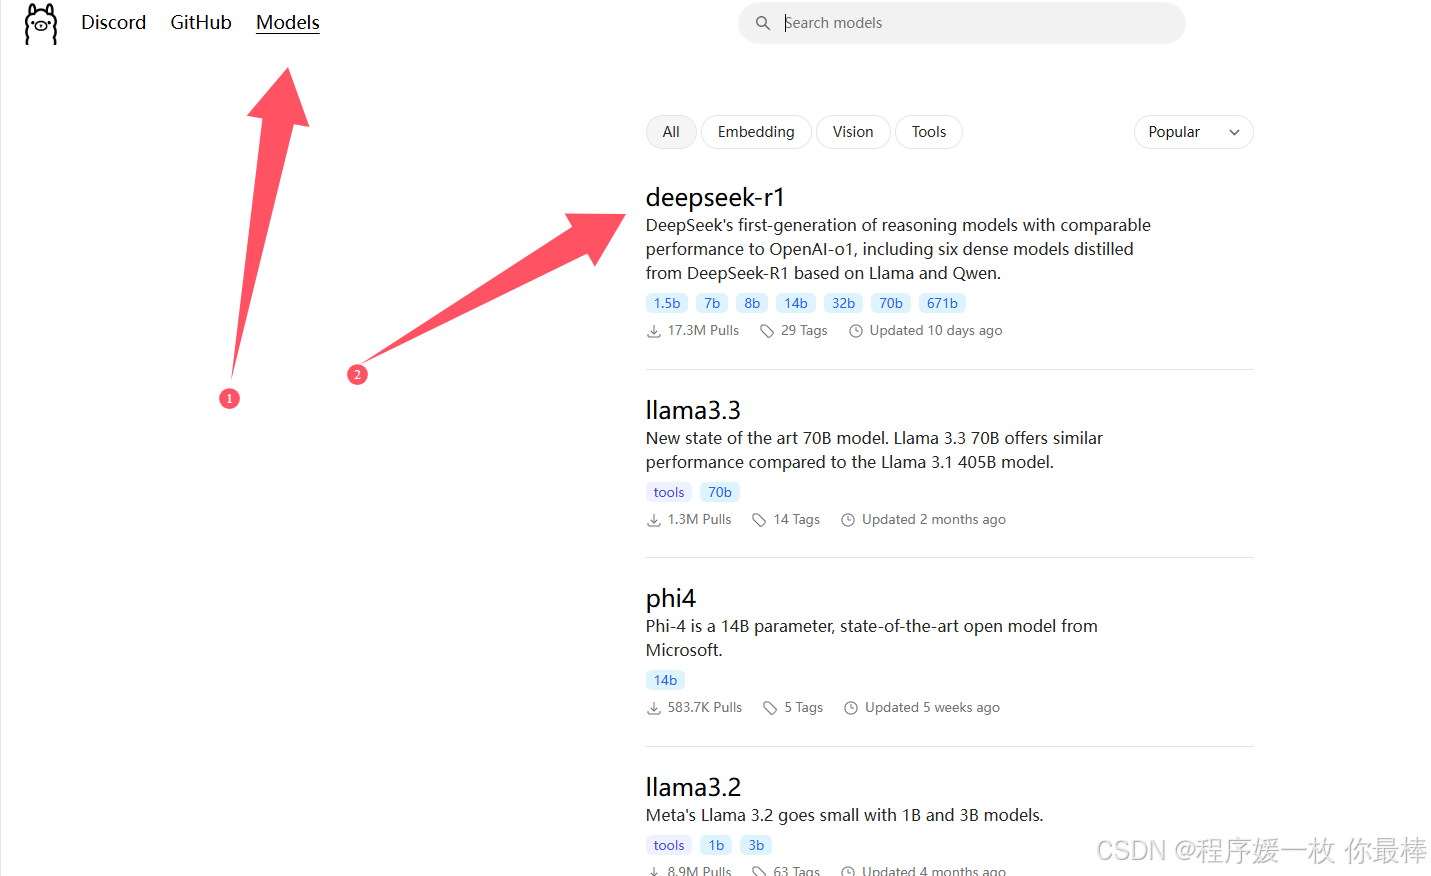Click the 5 Tags text
This screenshot has width=1431, height=876.
[x=804, y=707]
